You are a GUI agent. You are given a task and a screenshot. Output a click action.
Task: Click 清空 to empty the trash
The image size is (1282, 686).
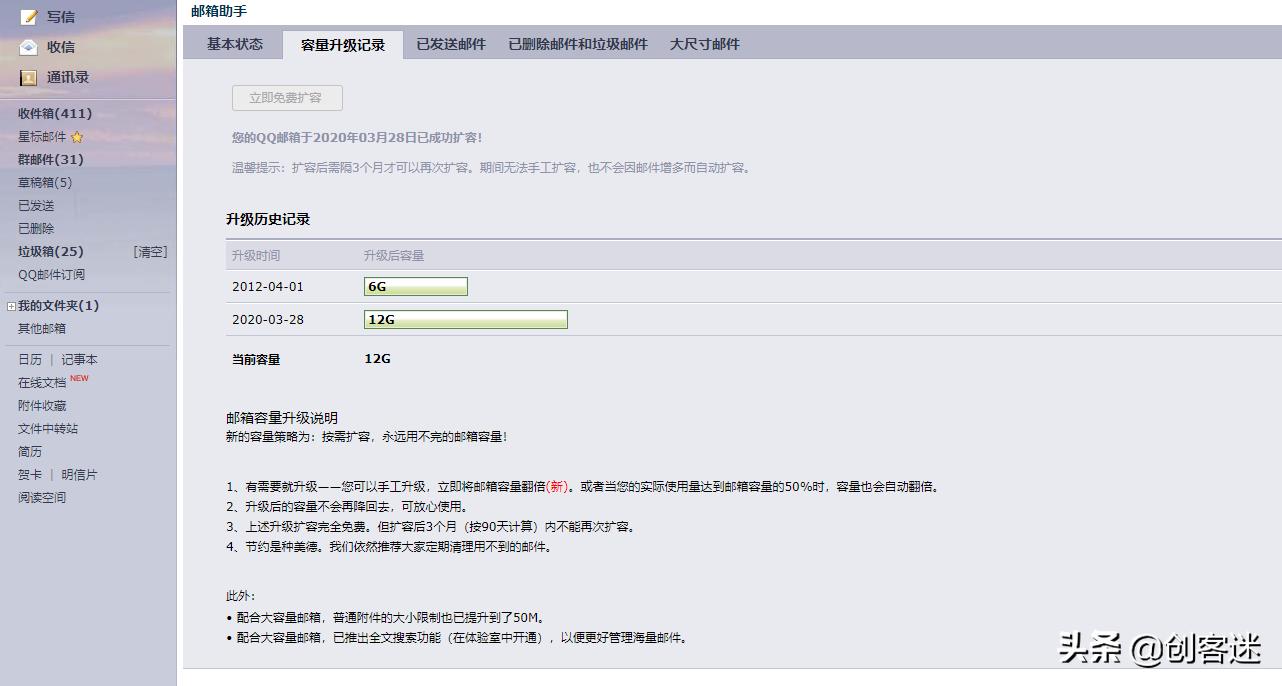(x=150, y=251)
